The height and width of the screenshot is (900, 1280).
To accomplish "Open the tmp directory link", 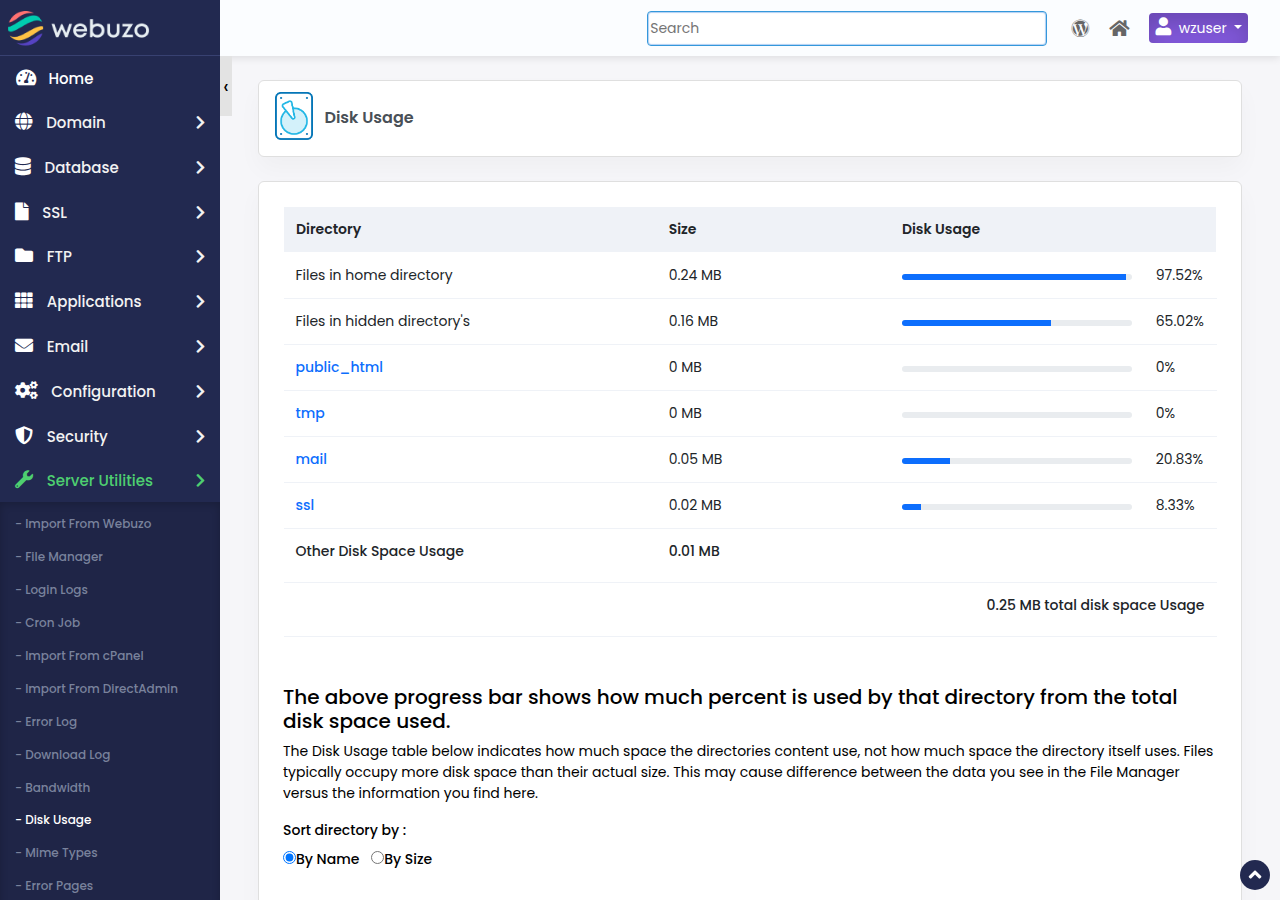I will click(310, 413).
